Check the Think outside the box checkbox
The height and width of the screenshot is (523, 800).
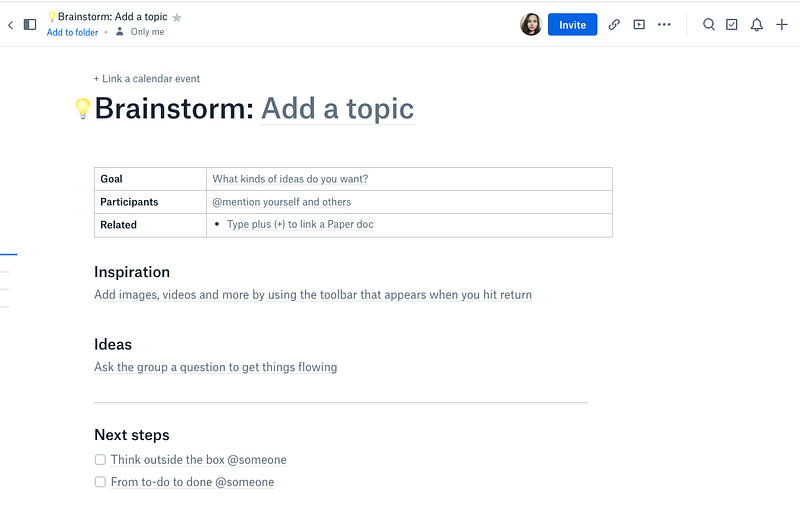pos(100,460)
